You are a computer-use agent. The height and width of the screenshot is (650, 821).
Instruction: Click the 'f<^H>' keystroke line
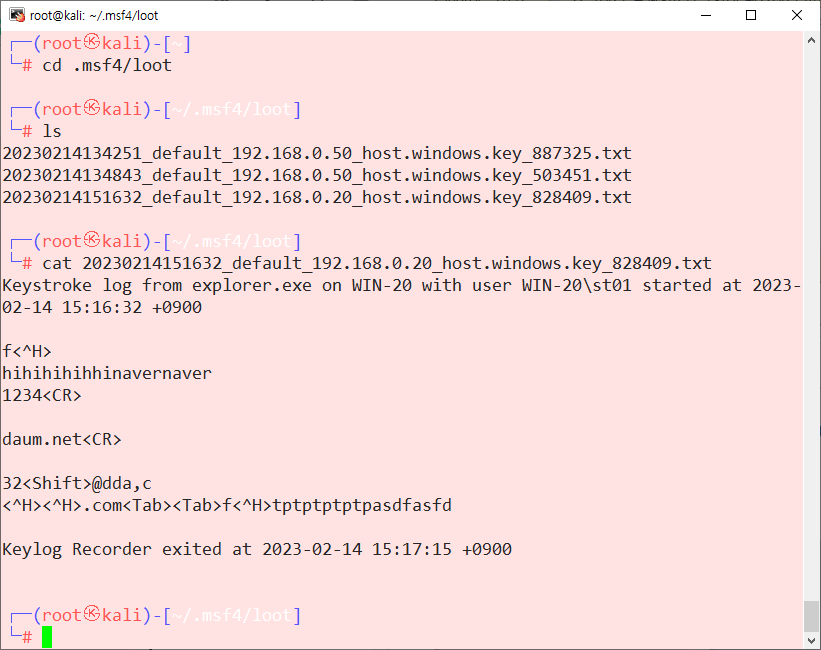[27, 351]
